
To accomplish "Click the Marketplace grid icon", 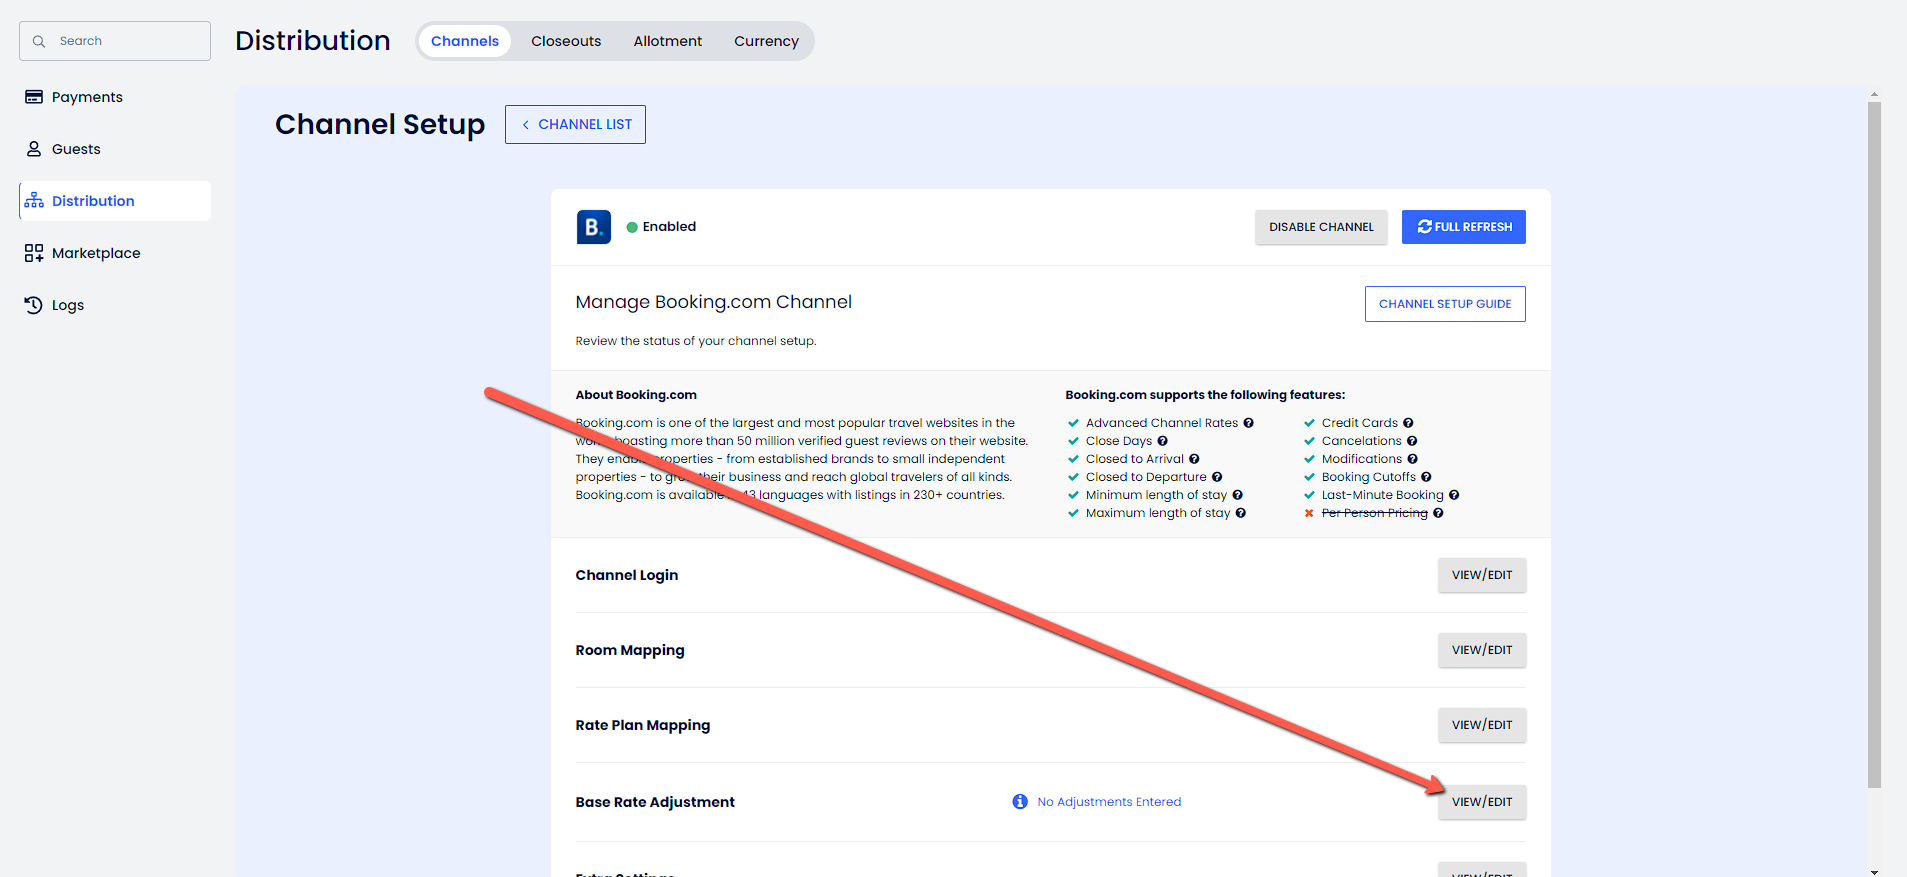I will pyautogui.click(x=34, y=253).
